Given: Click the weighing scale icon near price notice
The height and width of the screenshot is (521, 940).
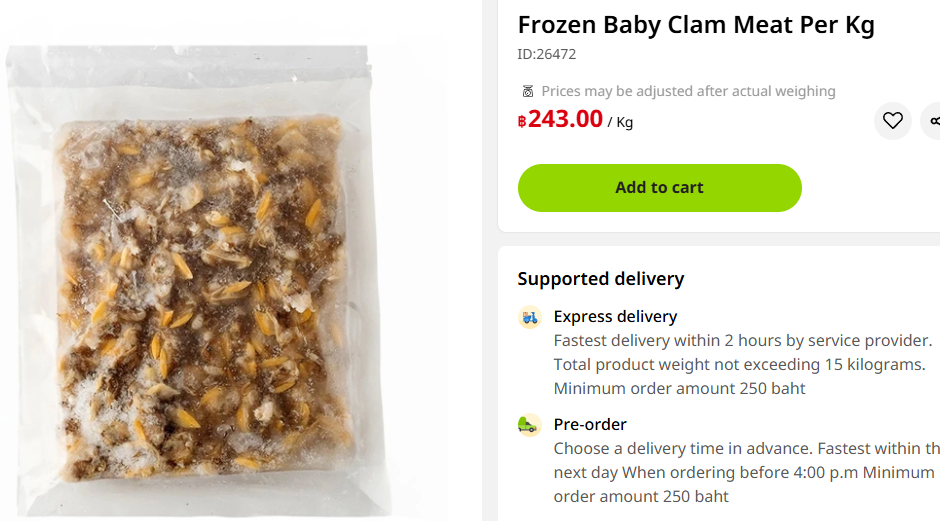Looking at the screenshot, I should point(528,91).
